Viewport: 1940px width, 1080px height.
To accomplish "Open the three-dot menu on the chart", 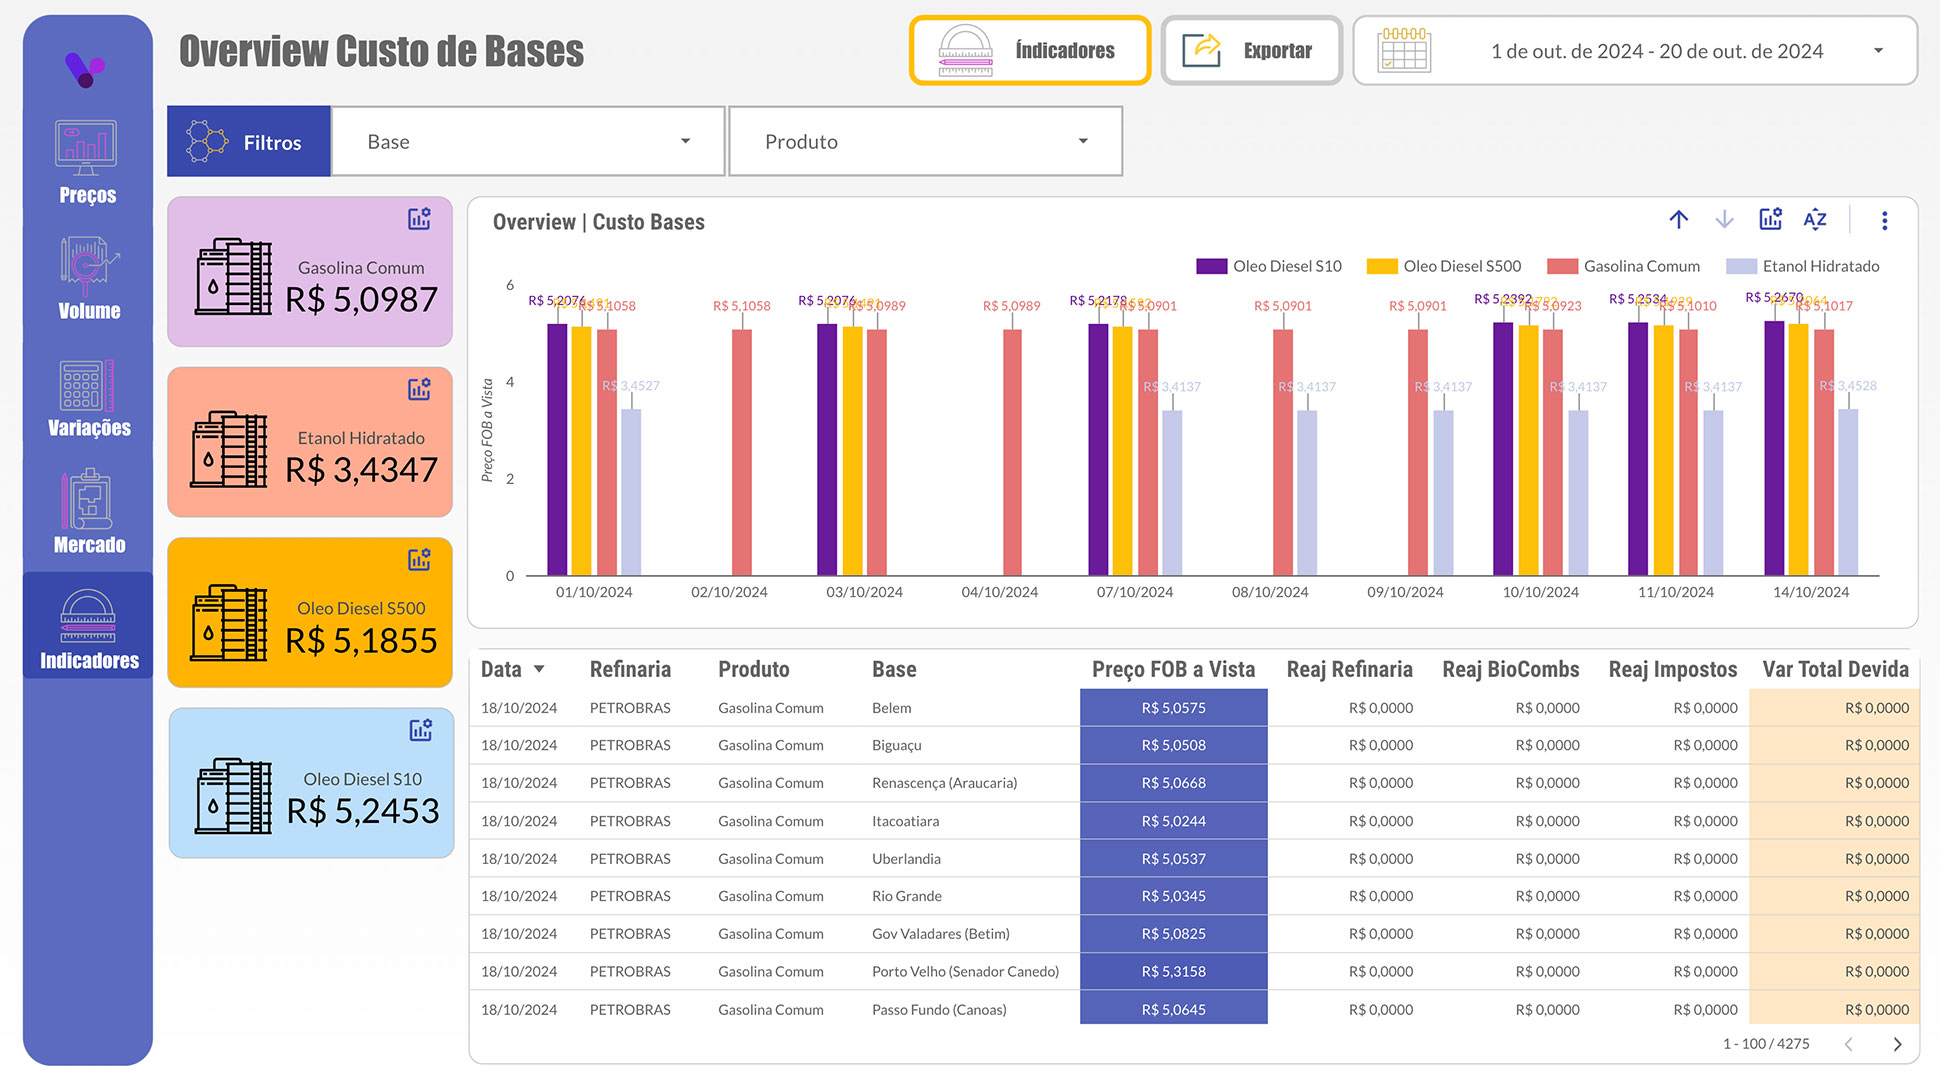I will [1885, 220].
